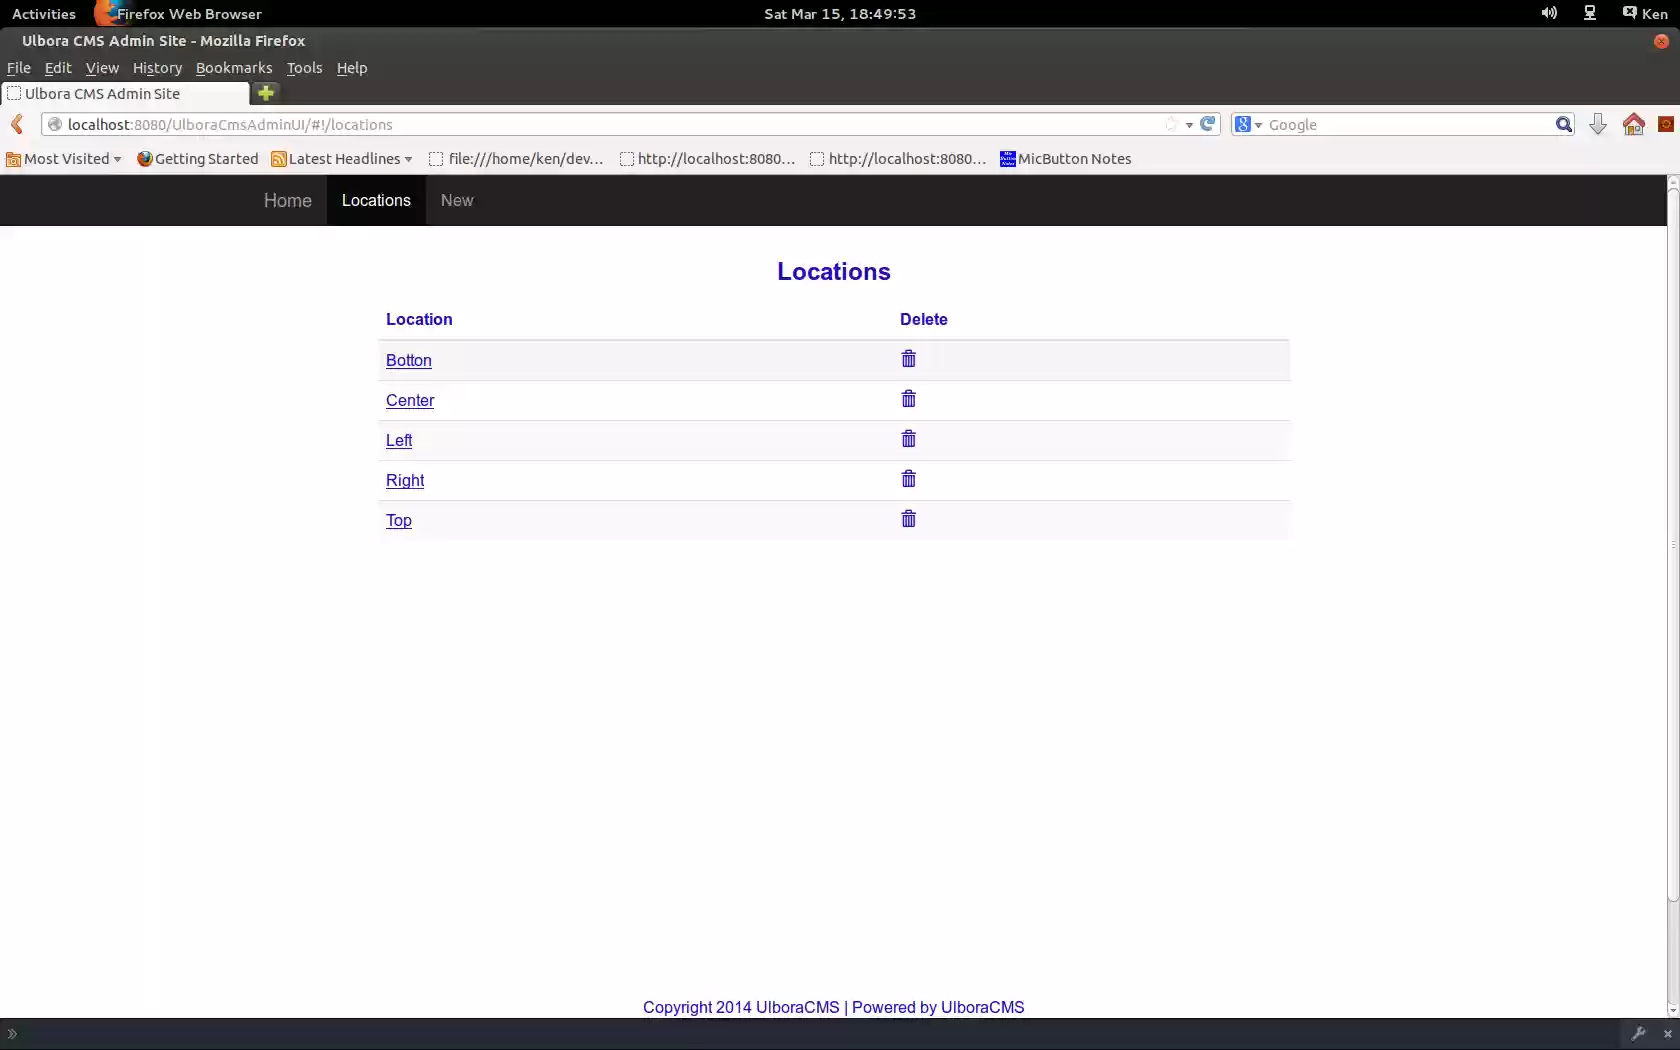Reload the current page
1680x1050 pixels.
[x=1207, y=123]
